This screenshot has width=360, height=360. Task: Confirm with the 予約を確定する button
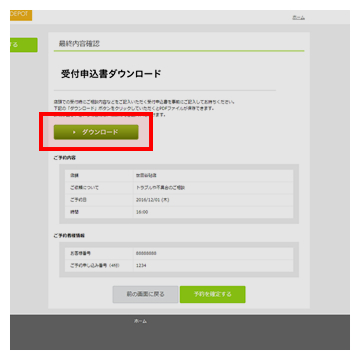coord(213,294)
